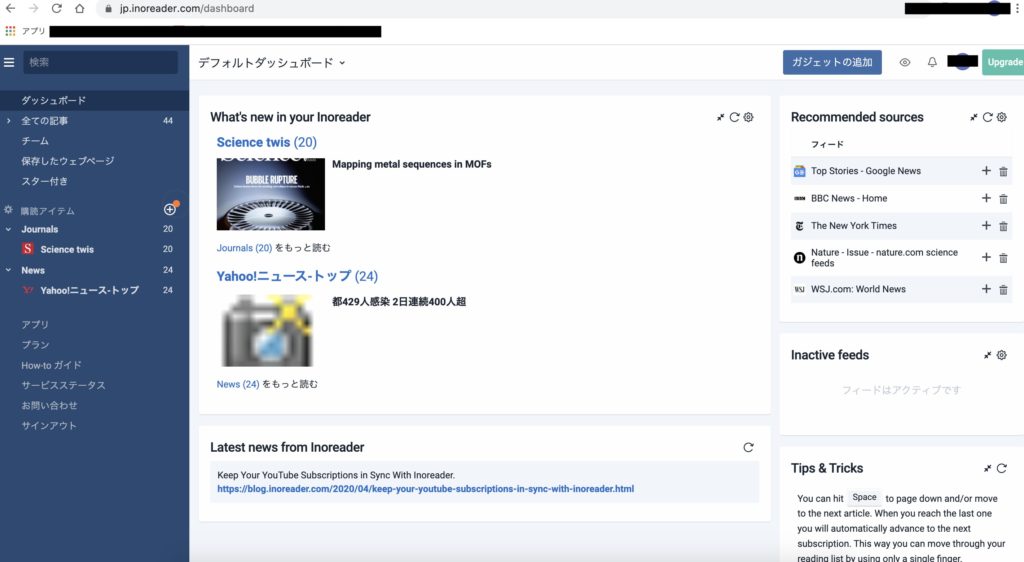Refresh the Recommended sources gadget
This screenshot has width=1024, height=562.
987,117
